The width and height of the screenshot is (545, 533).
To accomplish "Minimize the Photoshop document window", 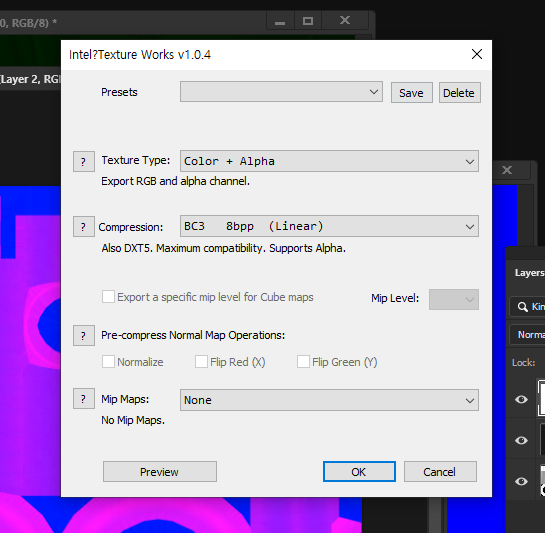I will tap(280, 21).
